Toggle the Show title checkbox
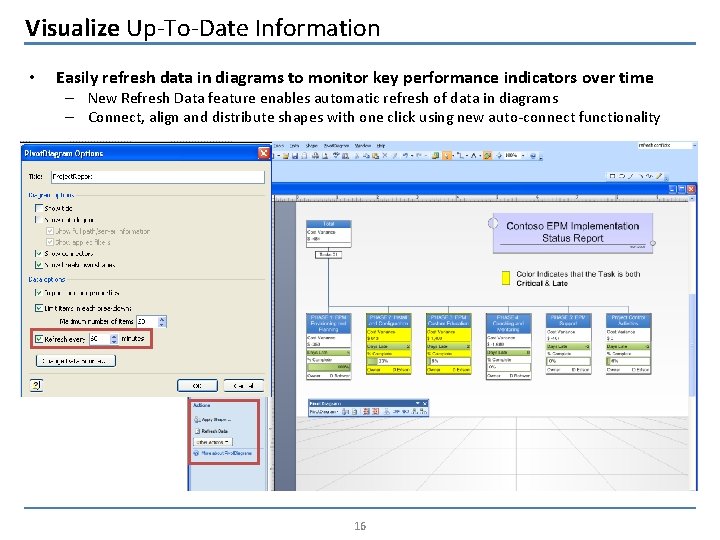 39,208
